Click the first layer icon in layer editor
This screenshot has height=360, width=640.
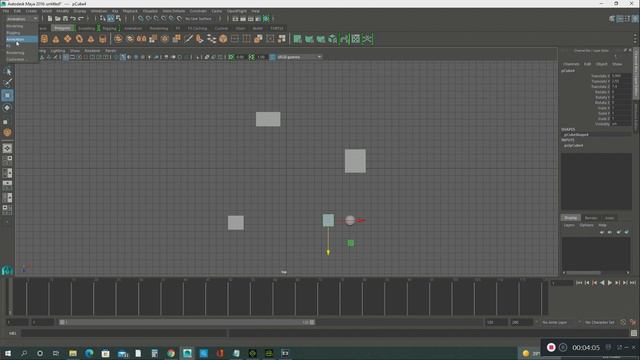(602, 232)
